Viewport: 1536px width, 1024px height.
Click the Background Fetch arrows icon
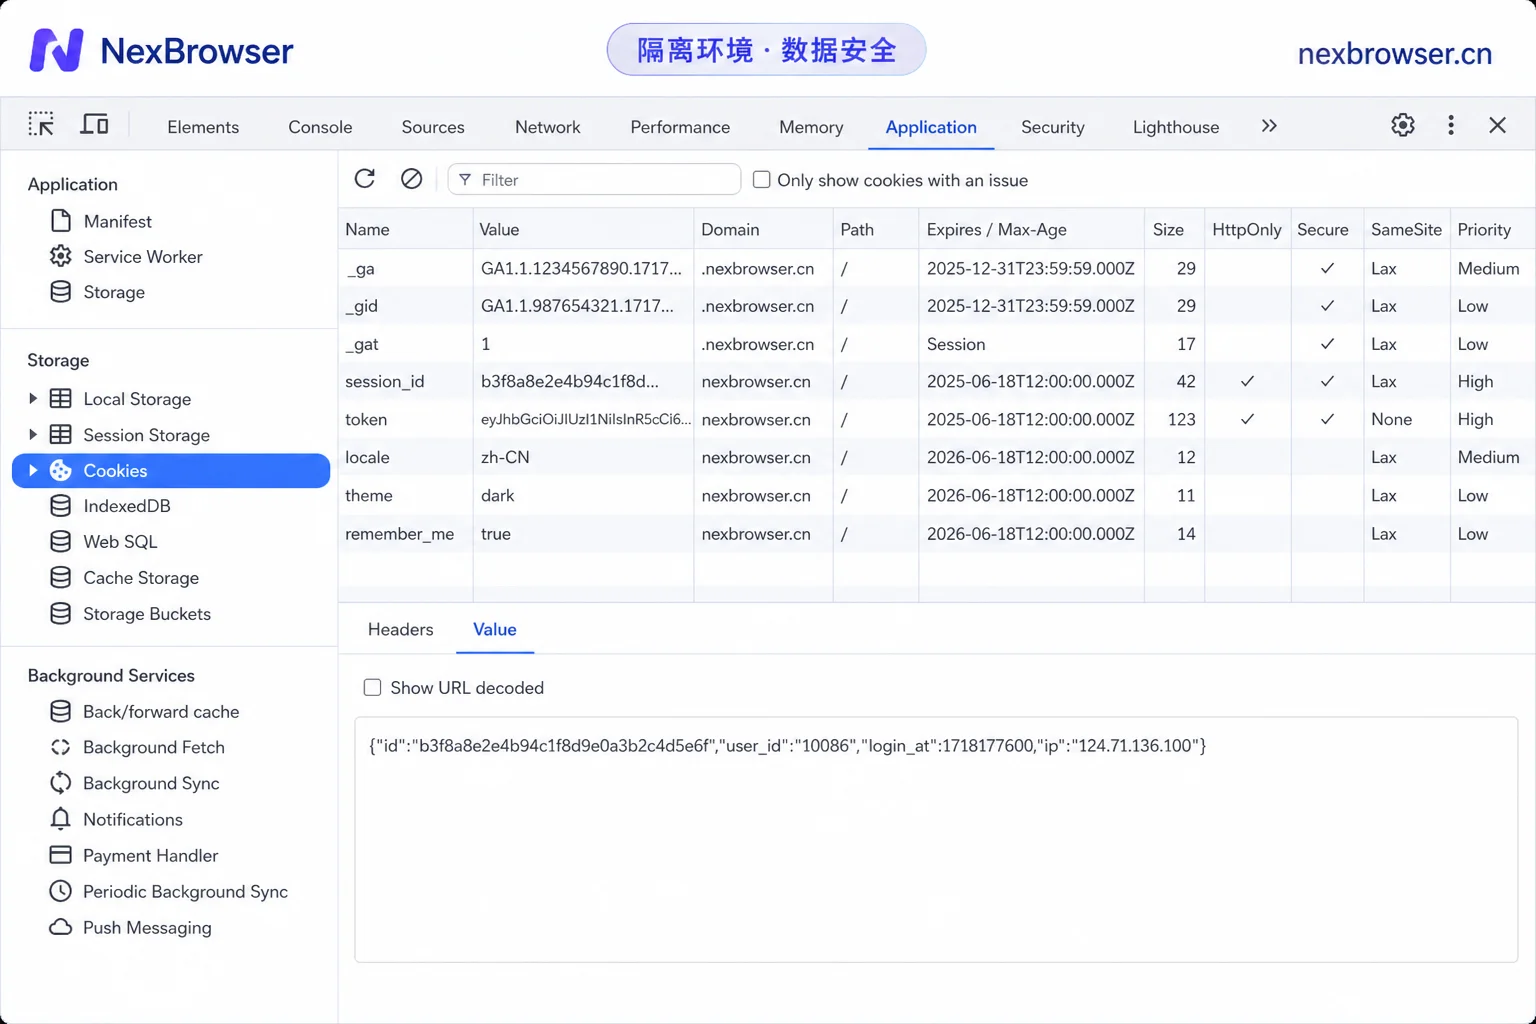[61, 747]
